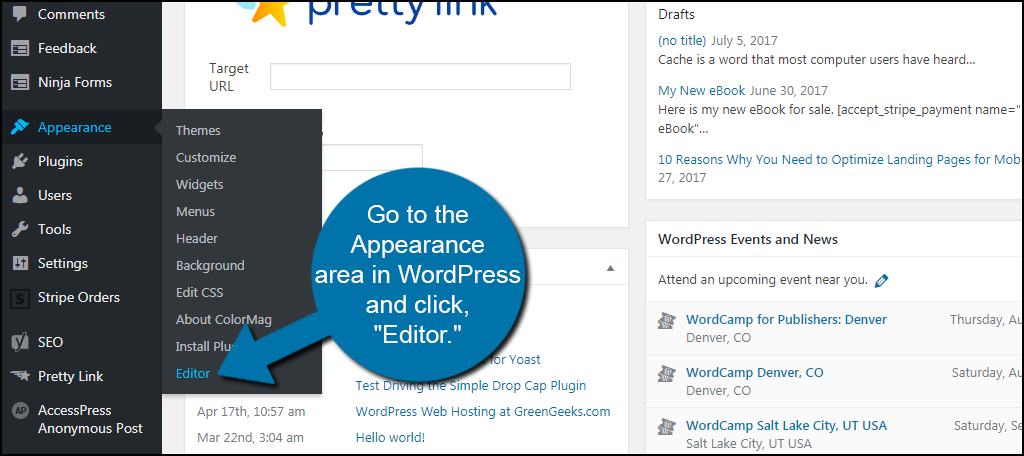
Task: Open the Users menu
Action: (55, 195)
